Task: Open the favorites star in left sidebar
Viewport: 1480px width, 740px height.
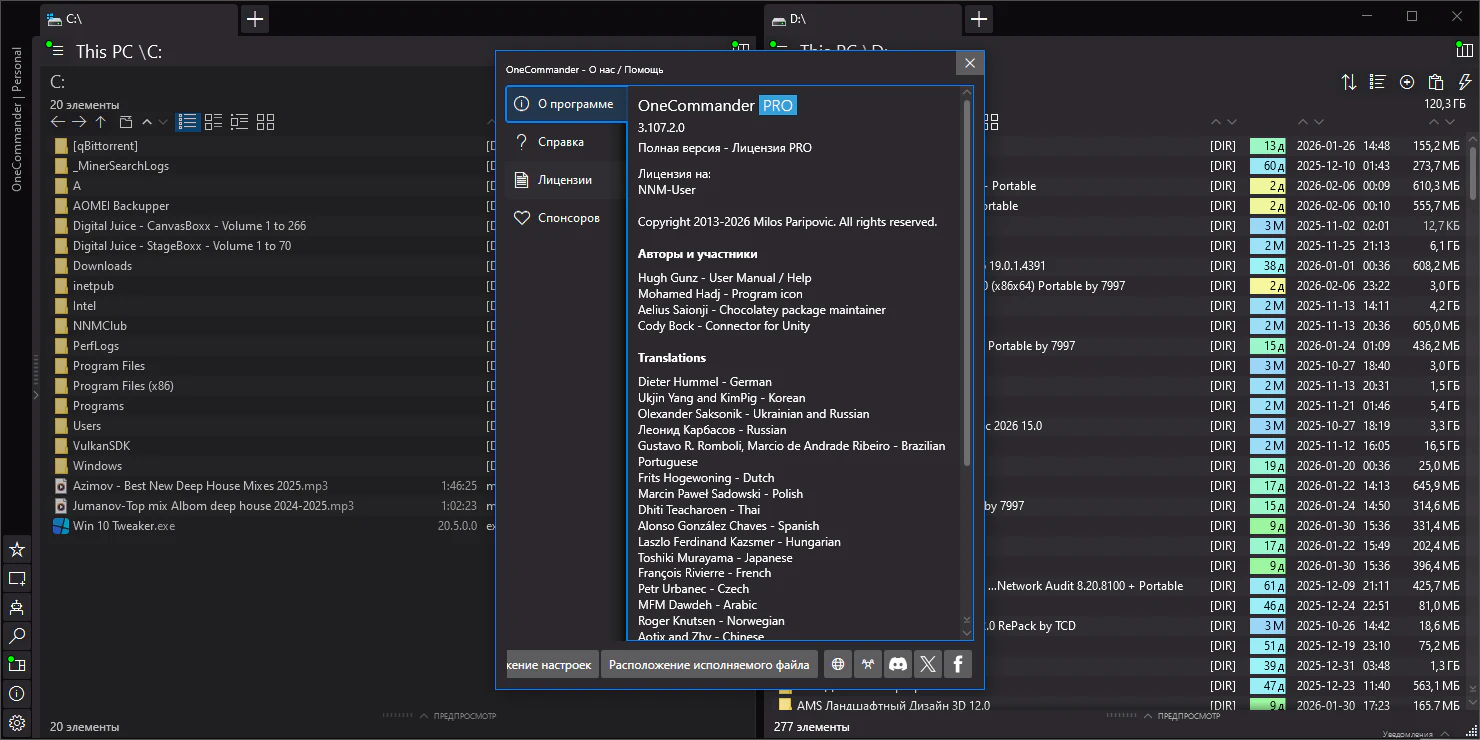Action: pyautogui.click(x=17, y=549)
